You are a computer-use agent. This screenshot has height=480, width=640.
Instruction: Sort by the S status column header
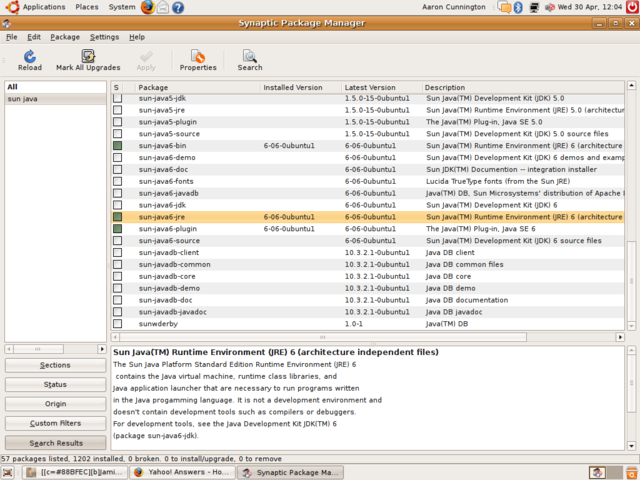tap(116, 87)
